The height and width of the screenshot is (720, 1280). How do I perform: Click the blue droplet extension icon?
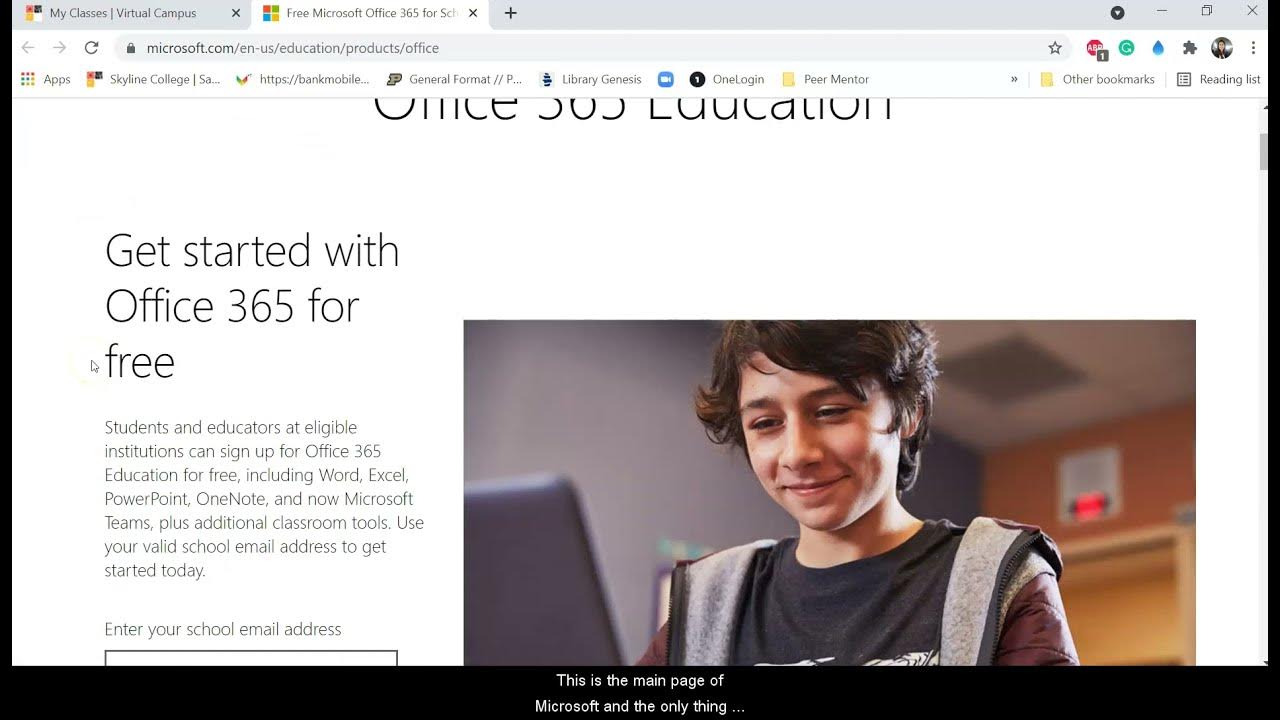[x=1158, y=48]
